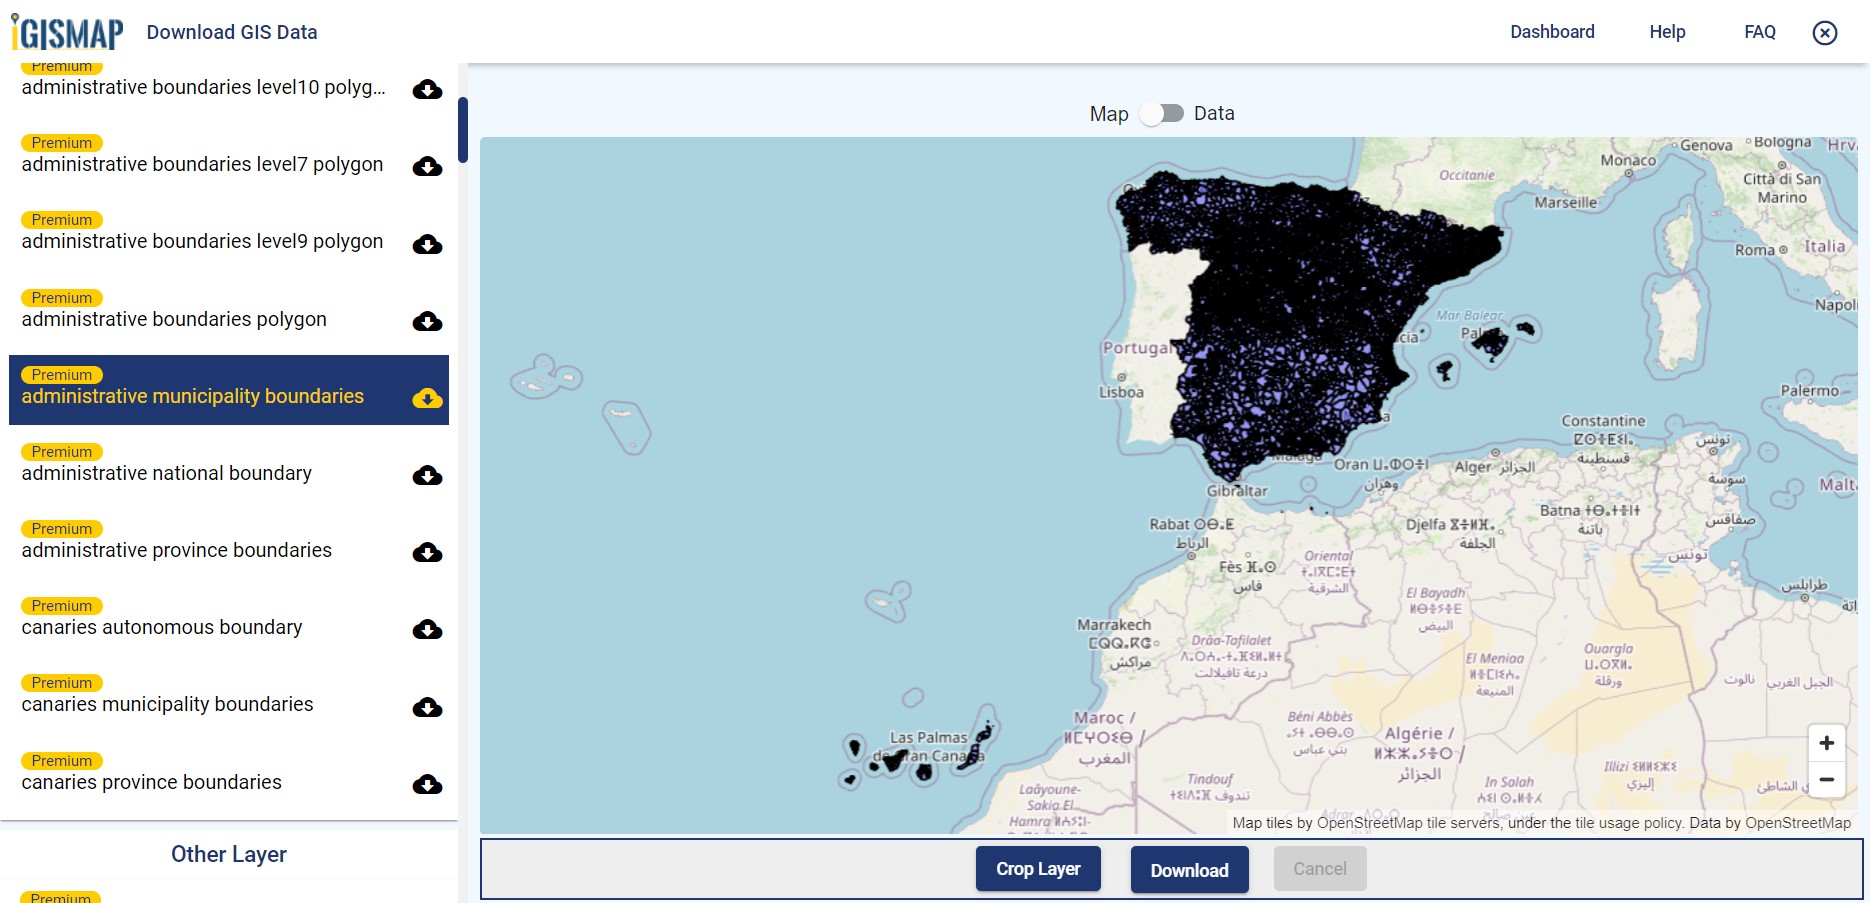
Task: Click the download icon for administrative national boundary
Action: (427, 476)
